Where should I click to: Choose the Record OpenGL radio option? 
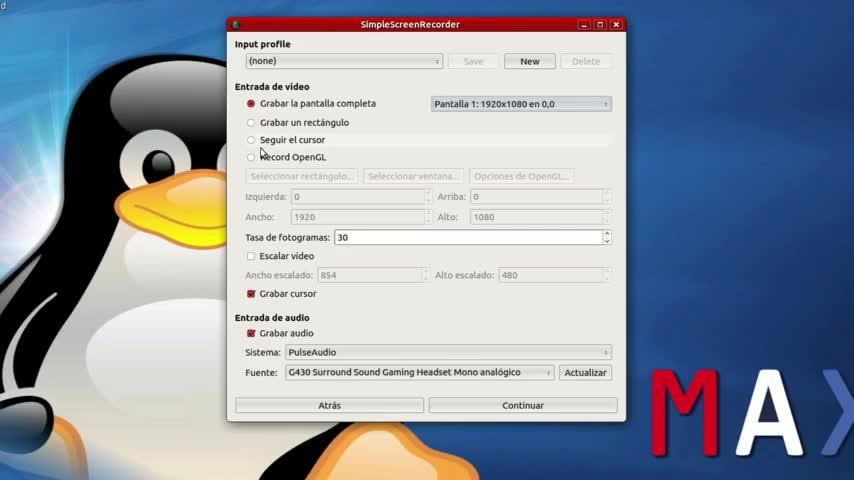pyautogui.click(x=251, y=157)
